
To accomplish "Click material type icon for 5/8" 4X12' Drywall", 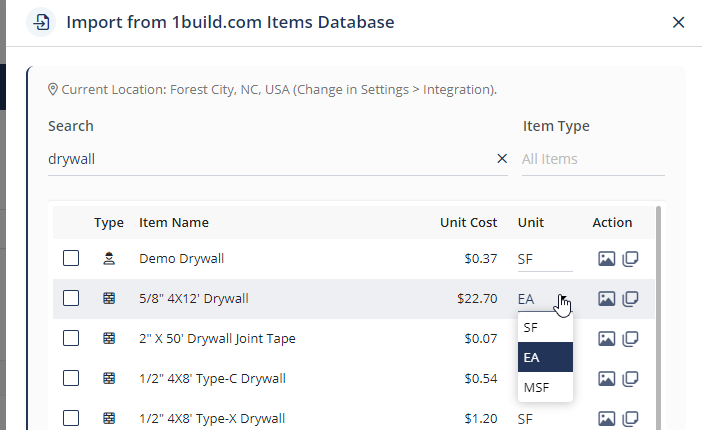I will (109, 298).
